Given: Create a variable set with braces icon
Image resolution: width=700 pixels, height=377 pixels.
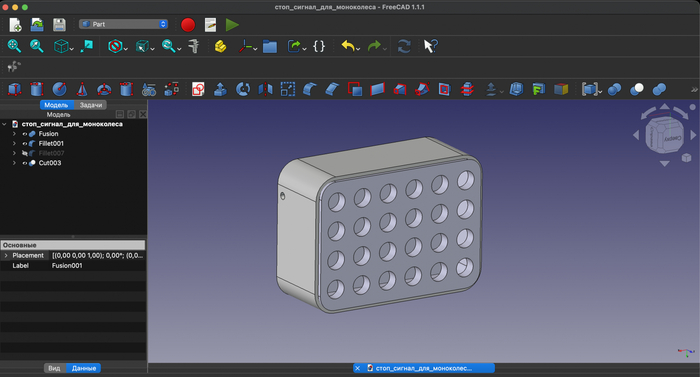Looking at the screenshot, I should click(319, 46).
